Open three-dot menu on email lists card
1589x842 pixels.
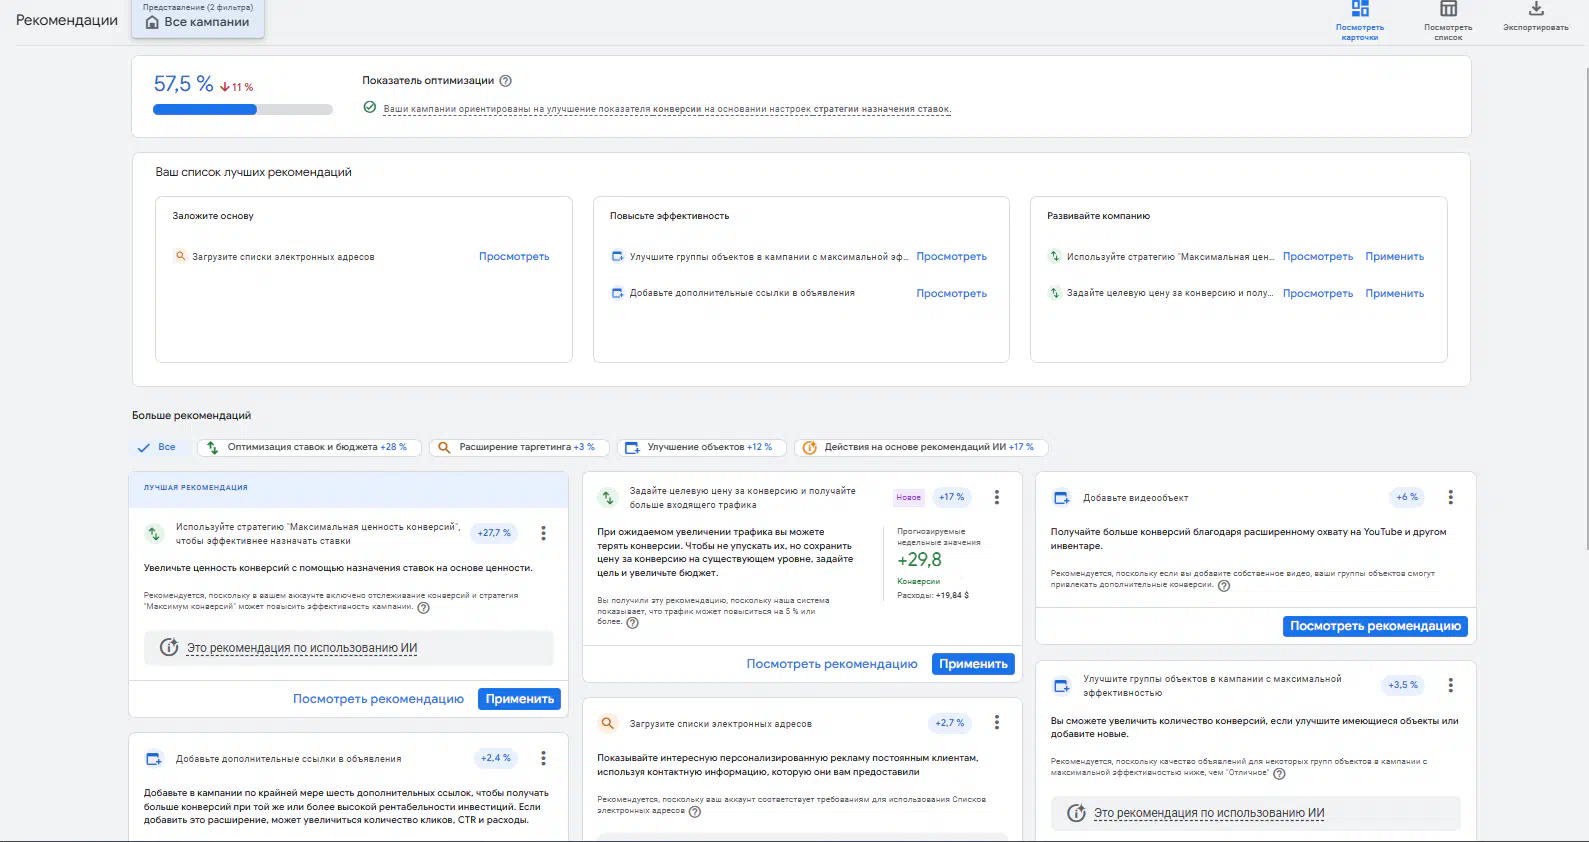996,722
